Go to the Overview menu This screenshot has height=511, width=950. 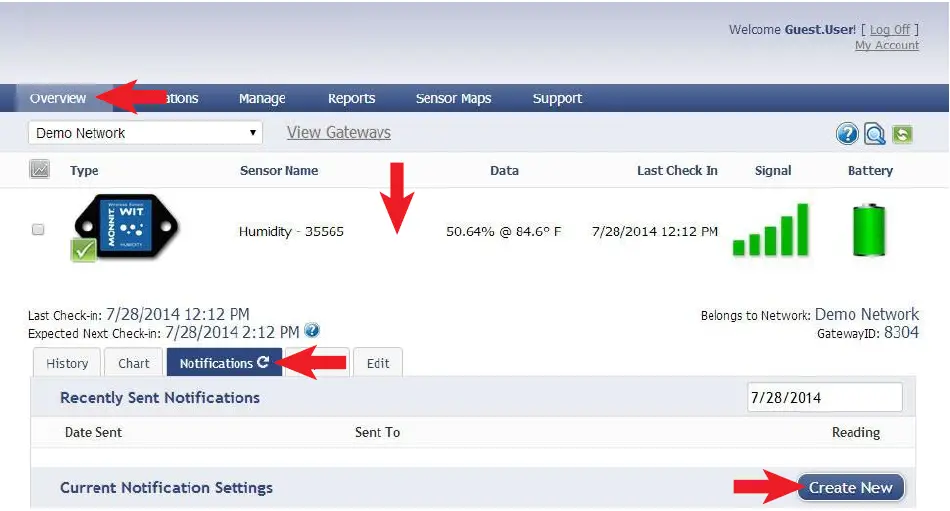58,98
